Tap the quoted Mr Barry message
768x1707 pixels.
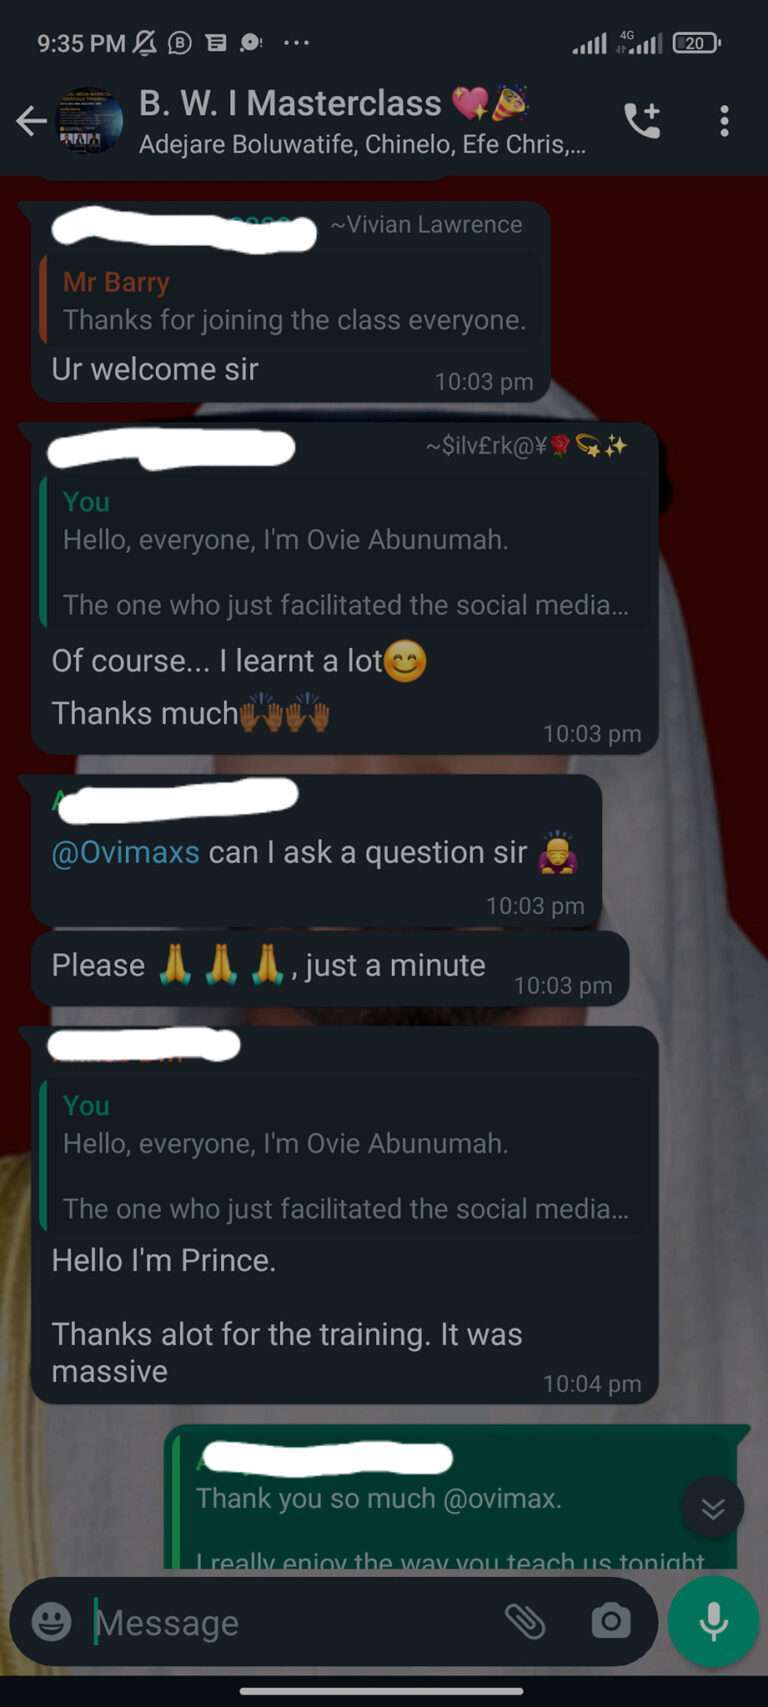point(291,301)
